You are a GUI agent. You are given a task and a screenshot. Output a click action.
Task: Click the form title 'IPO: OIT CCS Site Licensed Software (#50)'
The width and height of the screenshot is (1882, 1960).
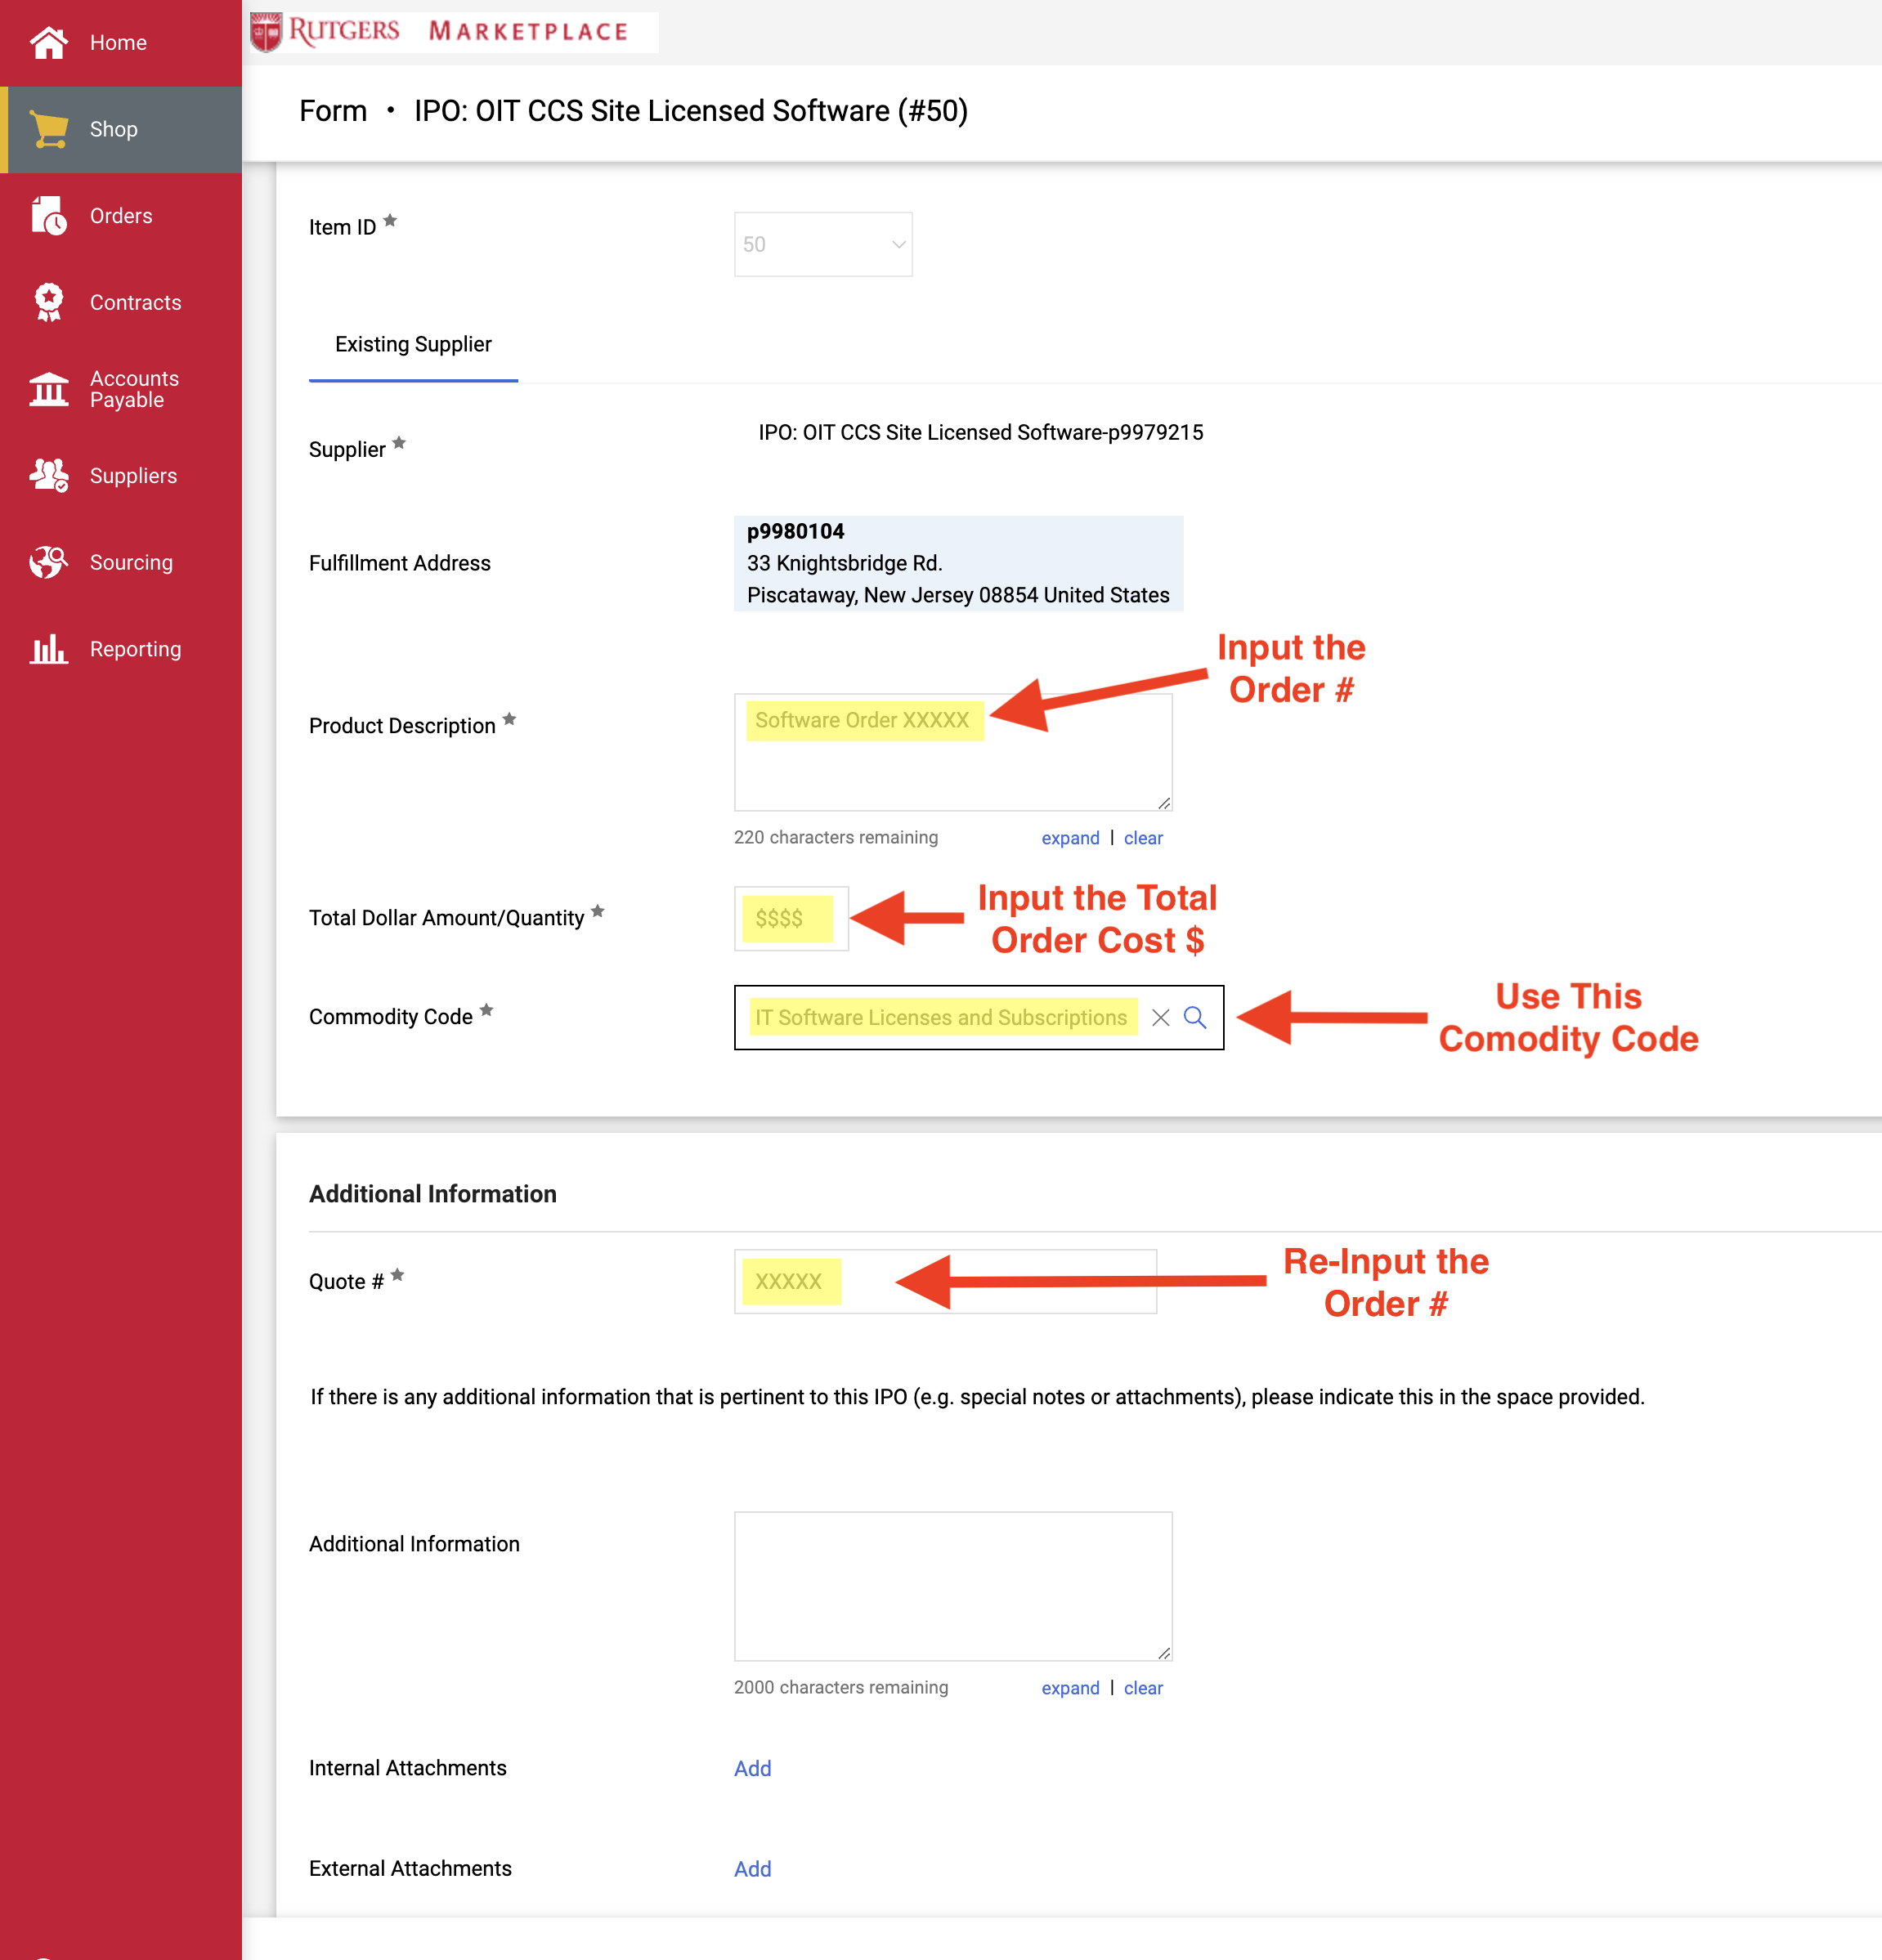(691, 111)
